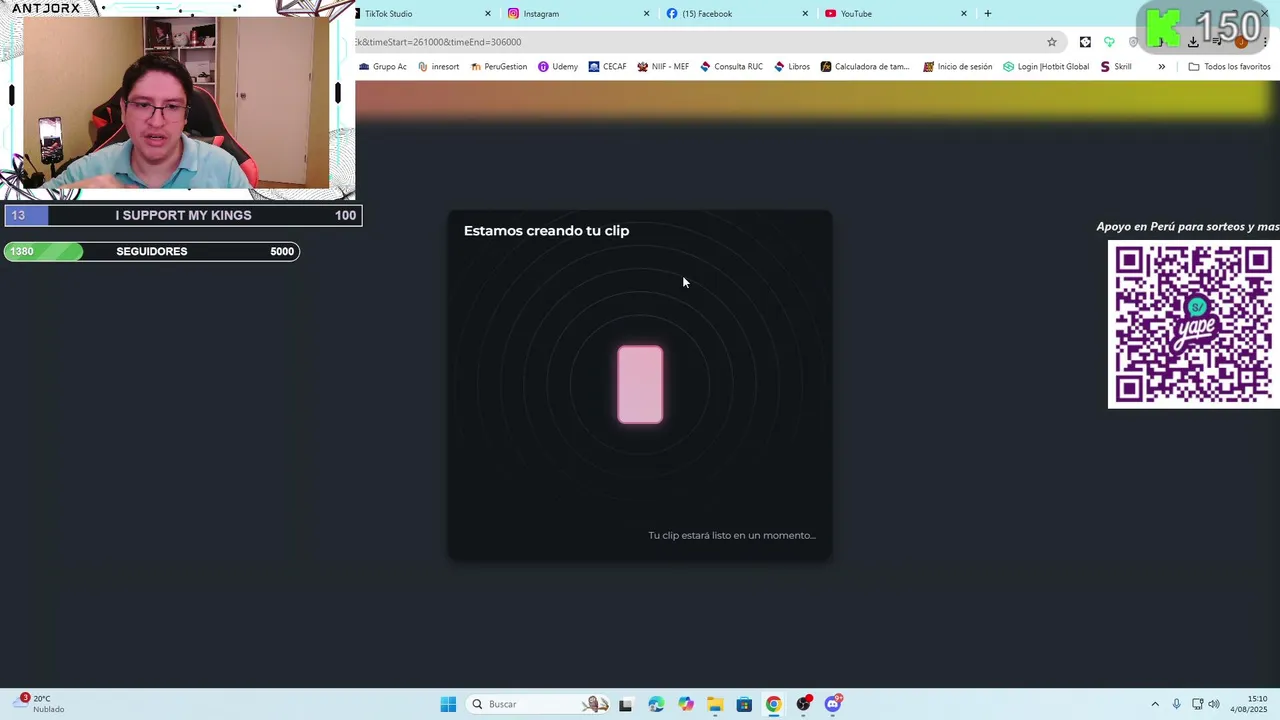
Task: Launch Microsoft Edge from the taskbar
Action: pyautogui.click(x=656, y=704)
